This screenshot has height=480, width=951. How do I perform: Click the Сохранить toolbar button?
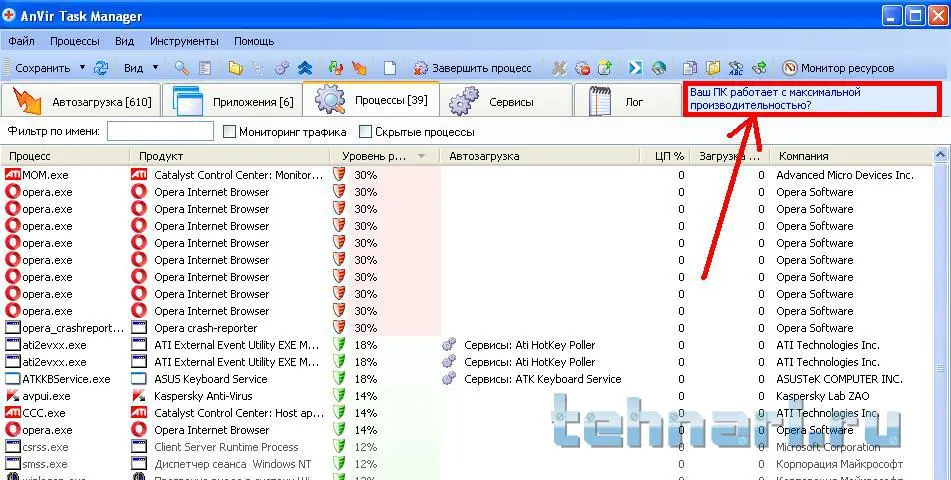click(42, 68)
